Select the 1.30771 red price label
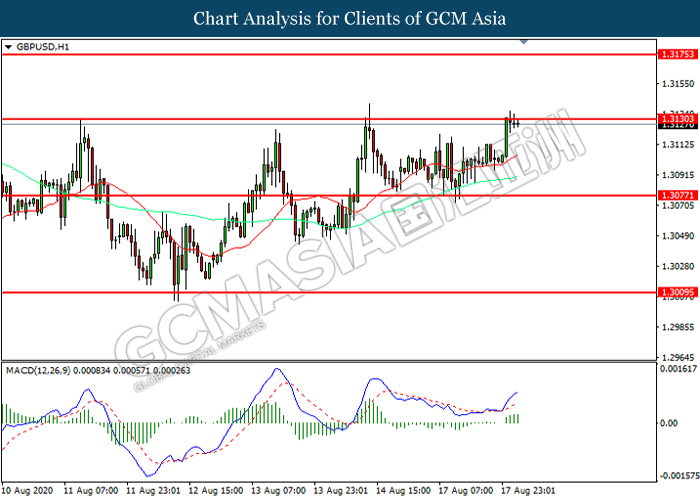 pyautogui.click(x=677, y=196)
